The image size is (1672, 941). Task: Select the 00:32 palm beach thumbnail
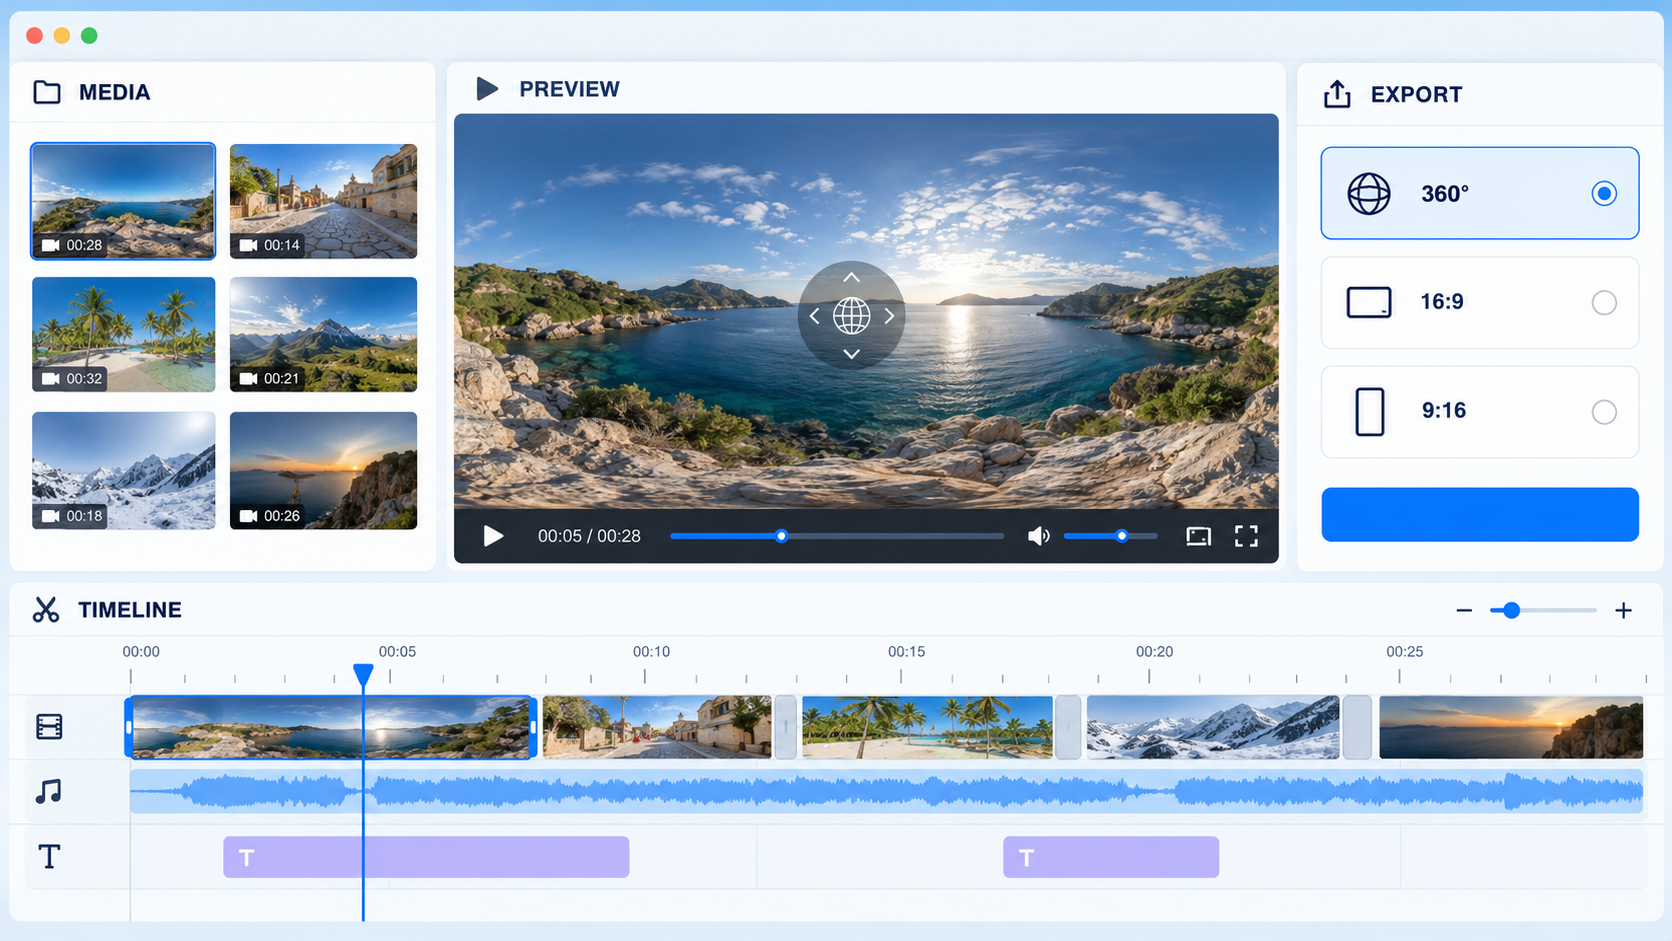[123, 334]
